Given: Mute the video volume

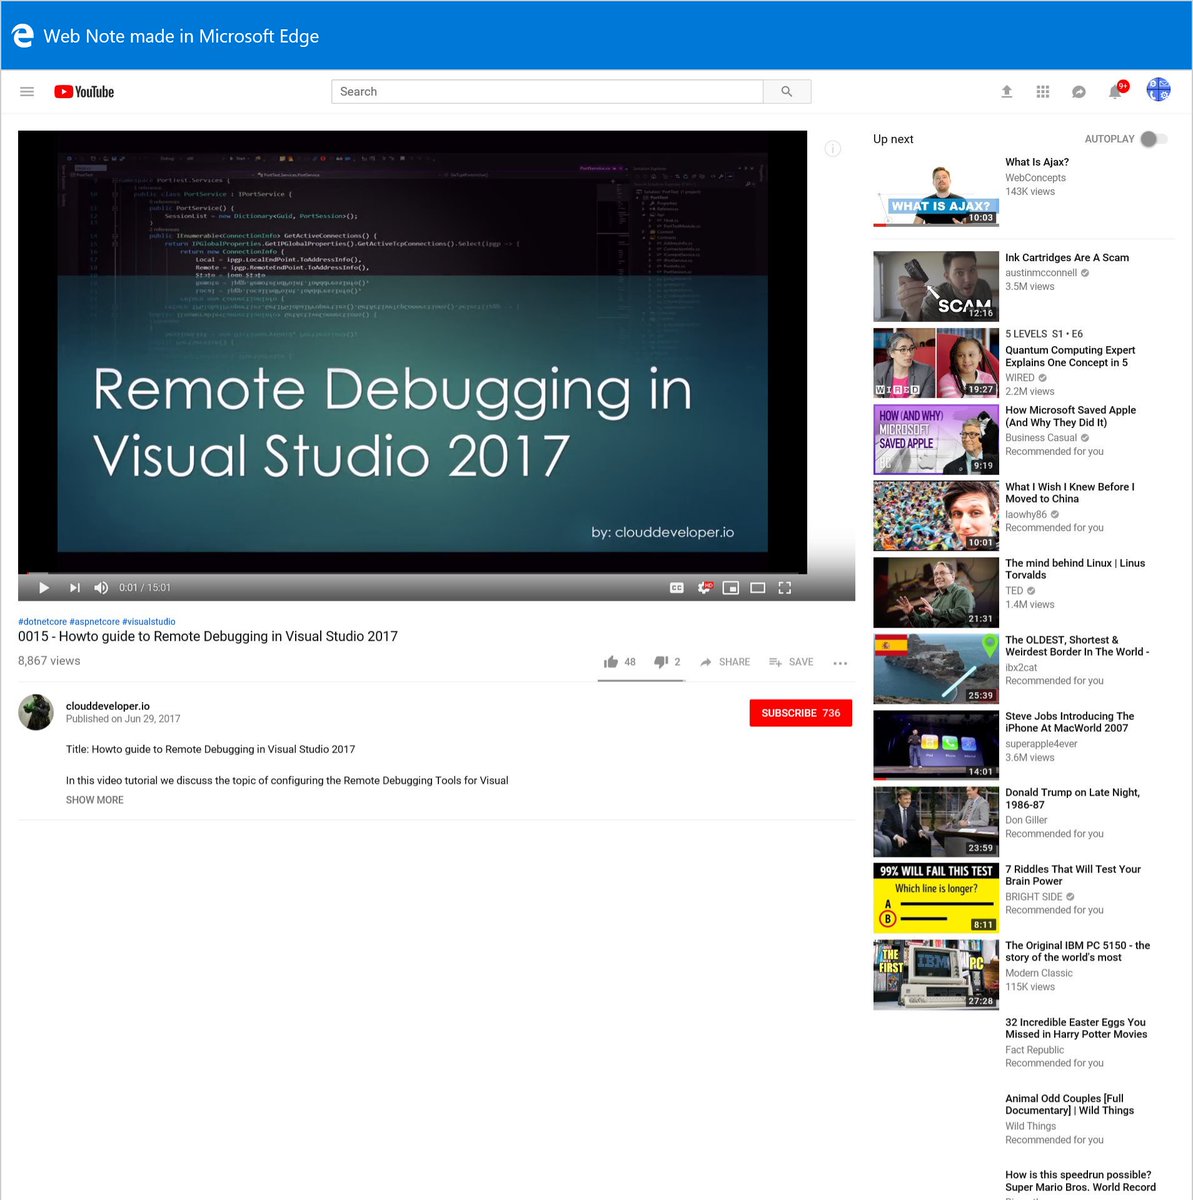Looking at the screenshot, I should pyautogui.click(x=101, y=588).
